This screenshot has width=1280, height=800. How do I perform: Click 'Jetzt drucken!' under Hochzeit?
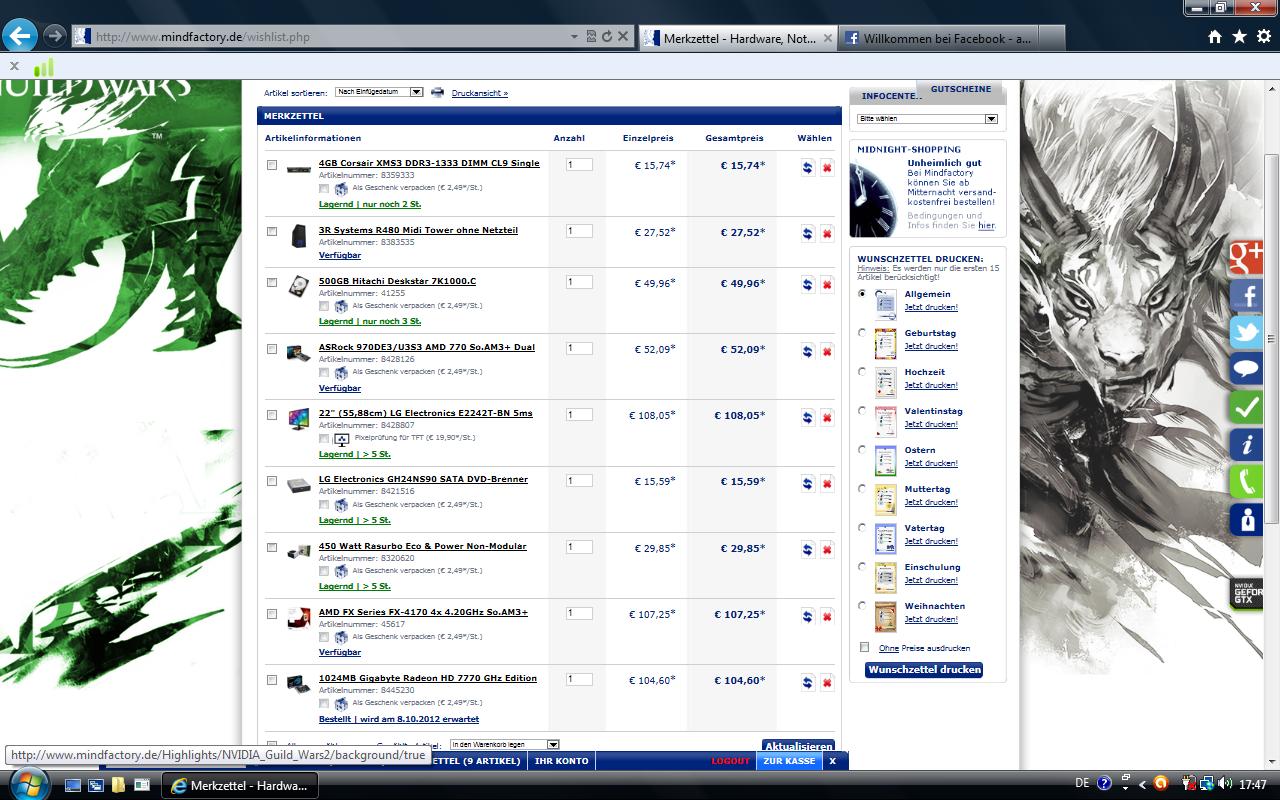pyautogui.click(x=931, y=385)
